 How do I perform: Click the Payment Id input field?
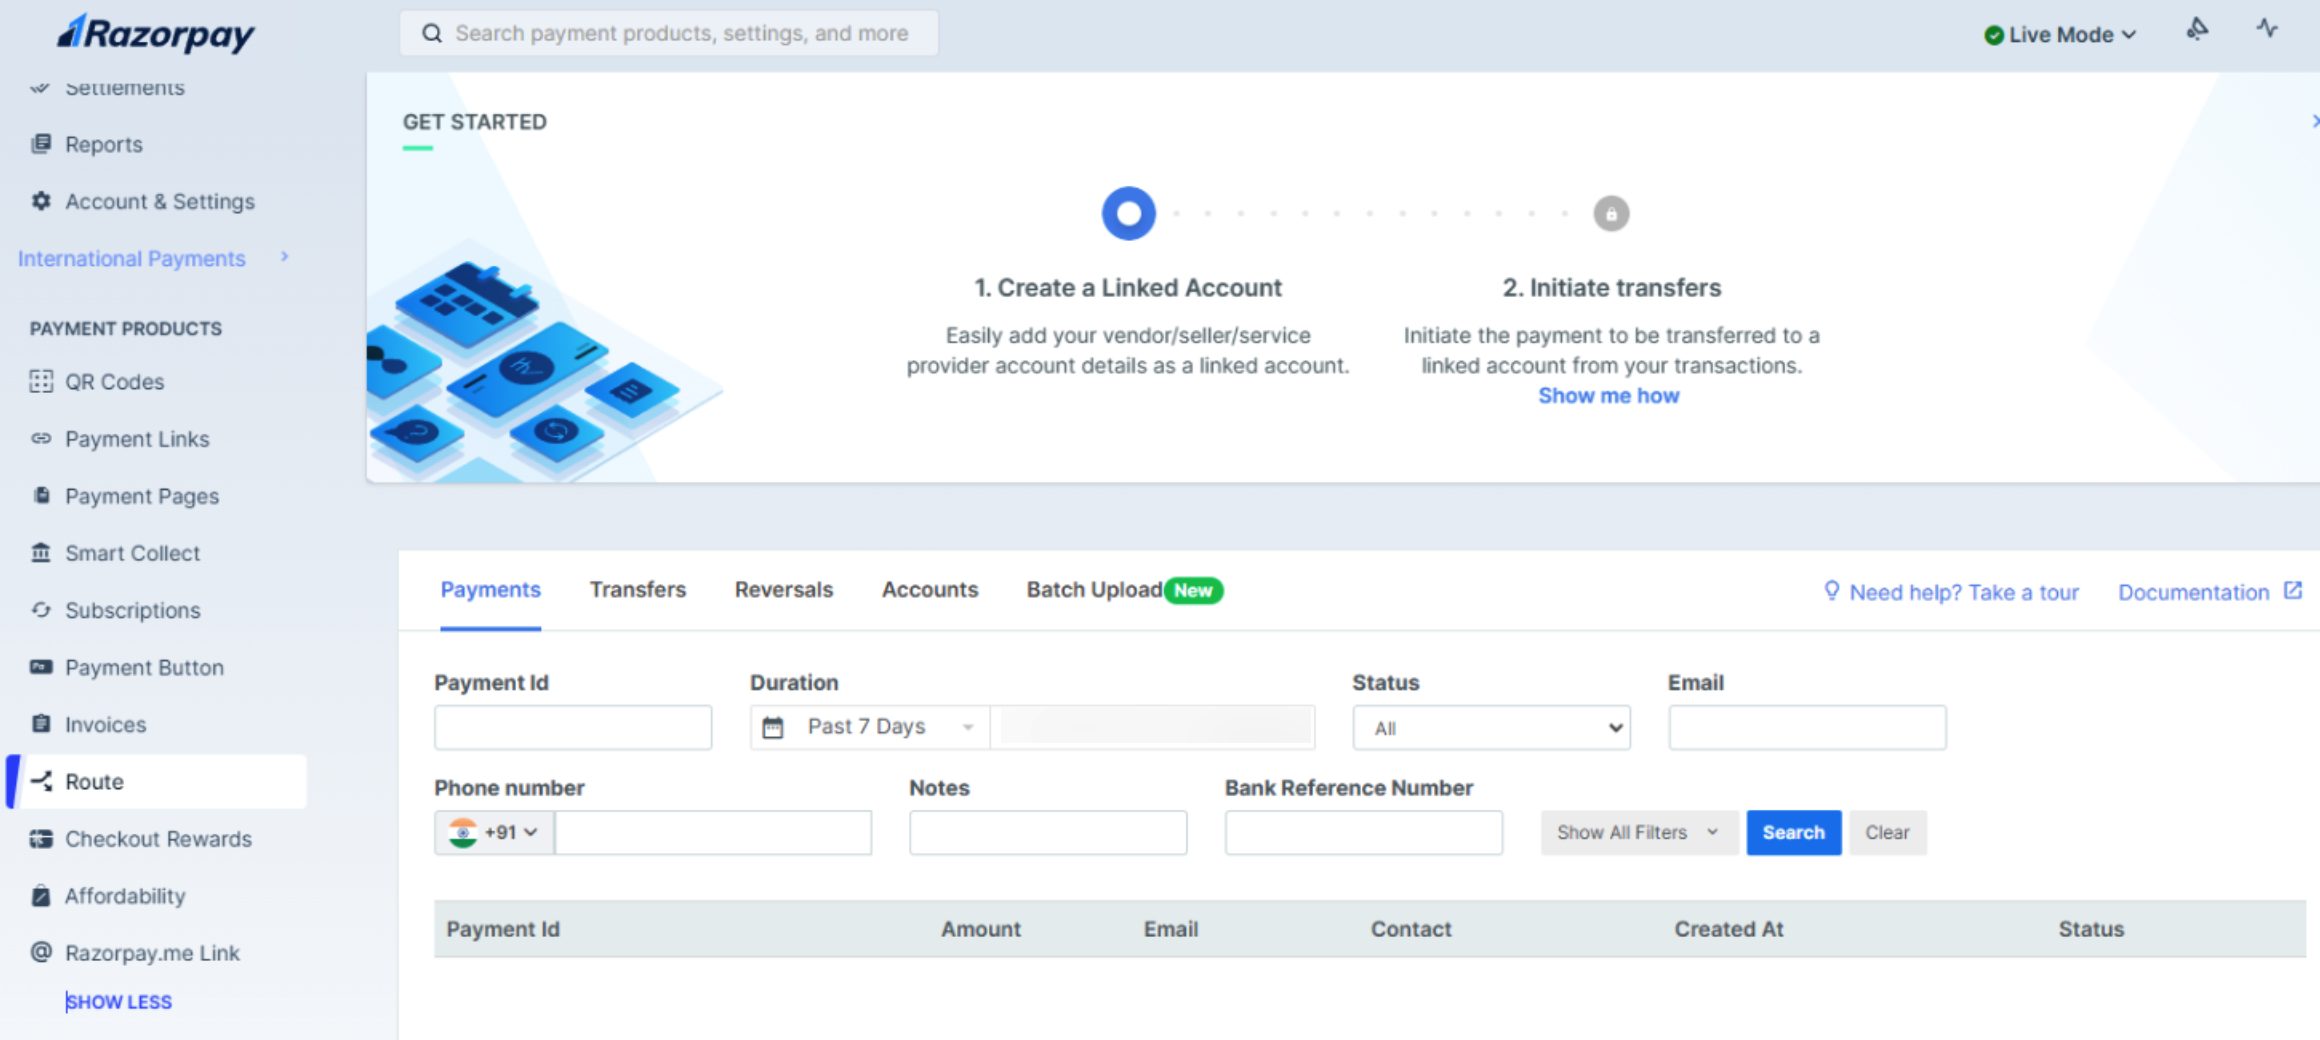[x=573, y=727]
